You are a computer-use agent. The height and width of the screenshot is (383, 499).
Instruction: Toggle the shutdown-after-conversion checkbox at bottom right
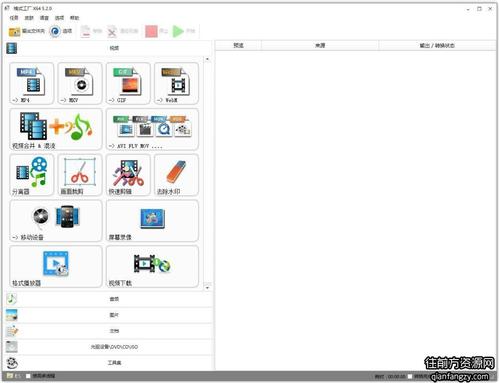click(410, 376)
